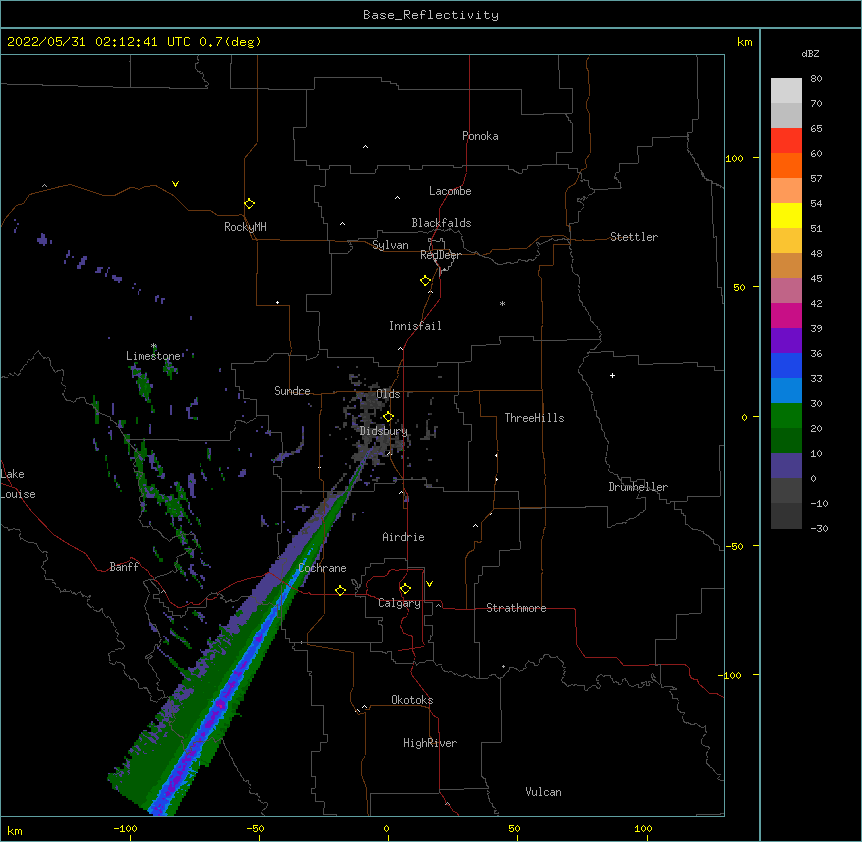Image resolution: width=862 pixels, height=842 pixels.
Task: Click the yellow diamond marker south of RedDeer
Action: [426, 280]
